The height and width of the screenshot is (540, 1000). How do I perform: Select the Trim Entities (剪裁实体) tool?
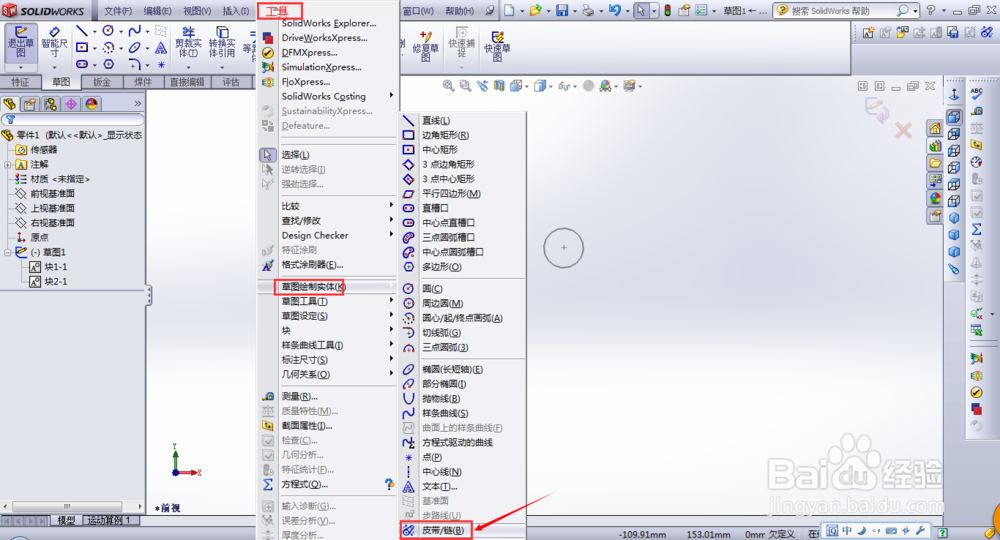click(x=188, y=42)
